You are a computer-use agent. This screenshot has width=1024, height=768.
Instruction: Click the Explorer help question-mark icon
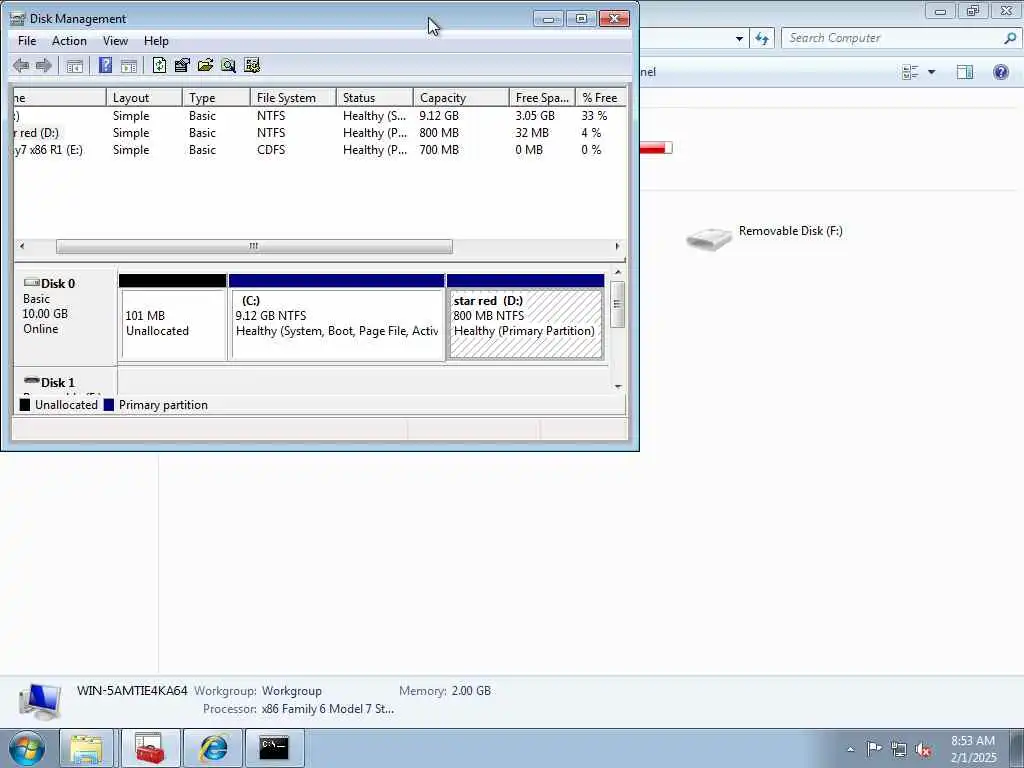[1000, 72]
